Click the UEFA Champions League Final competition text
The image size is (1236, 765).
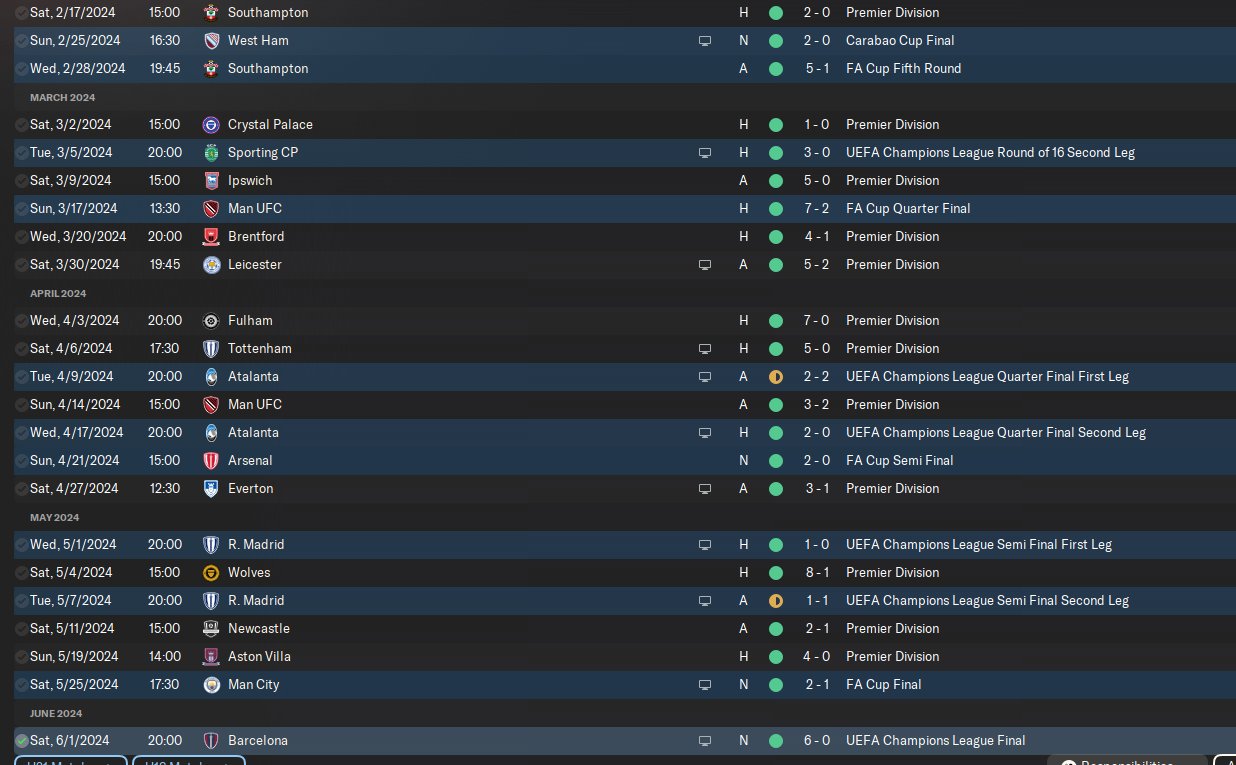(935, 741)
